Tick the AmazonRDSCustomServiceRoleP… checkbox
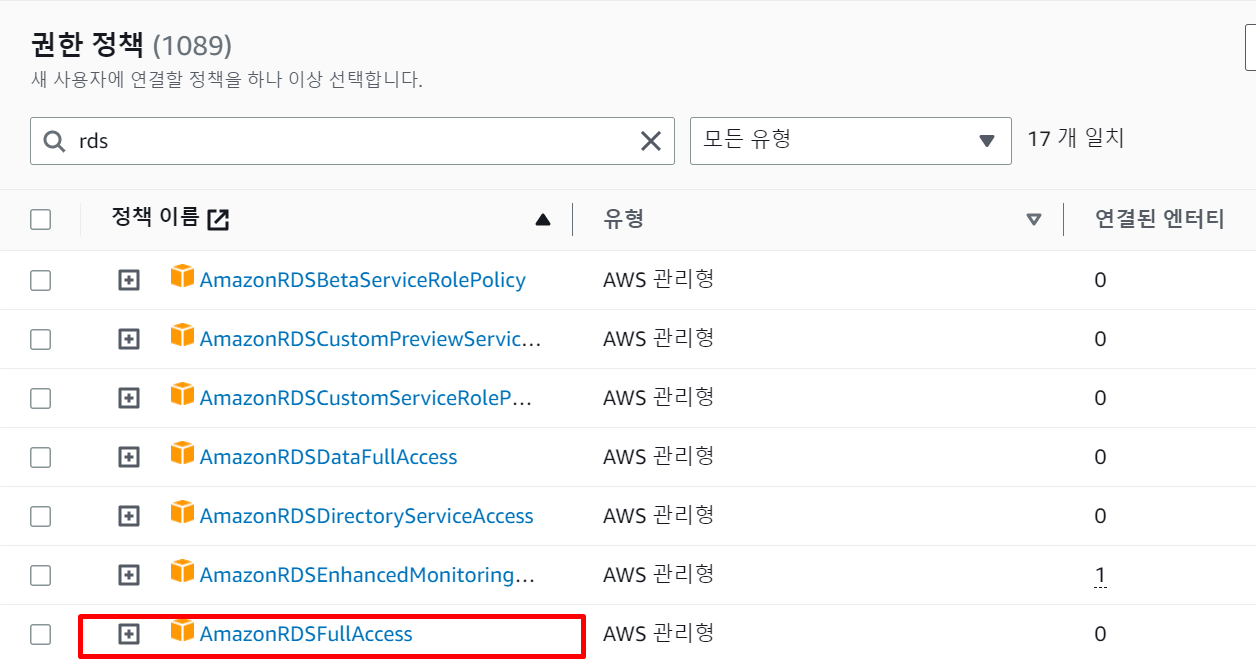Screen dimensions: 1256x663 point(40,399)
